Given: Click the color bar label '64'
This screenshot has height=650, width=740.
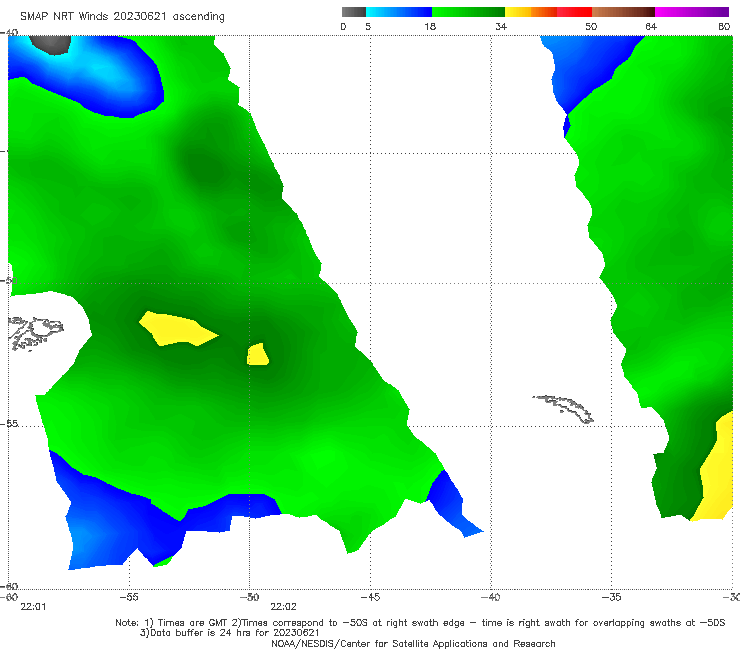Looking at the screenshot, I should point(651,26).
